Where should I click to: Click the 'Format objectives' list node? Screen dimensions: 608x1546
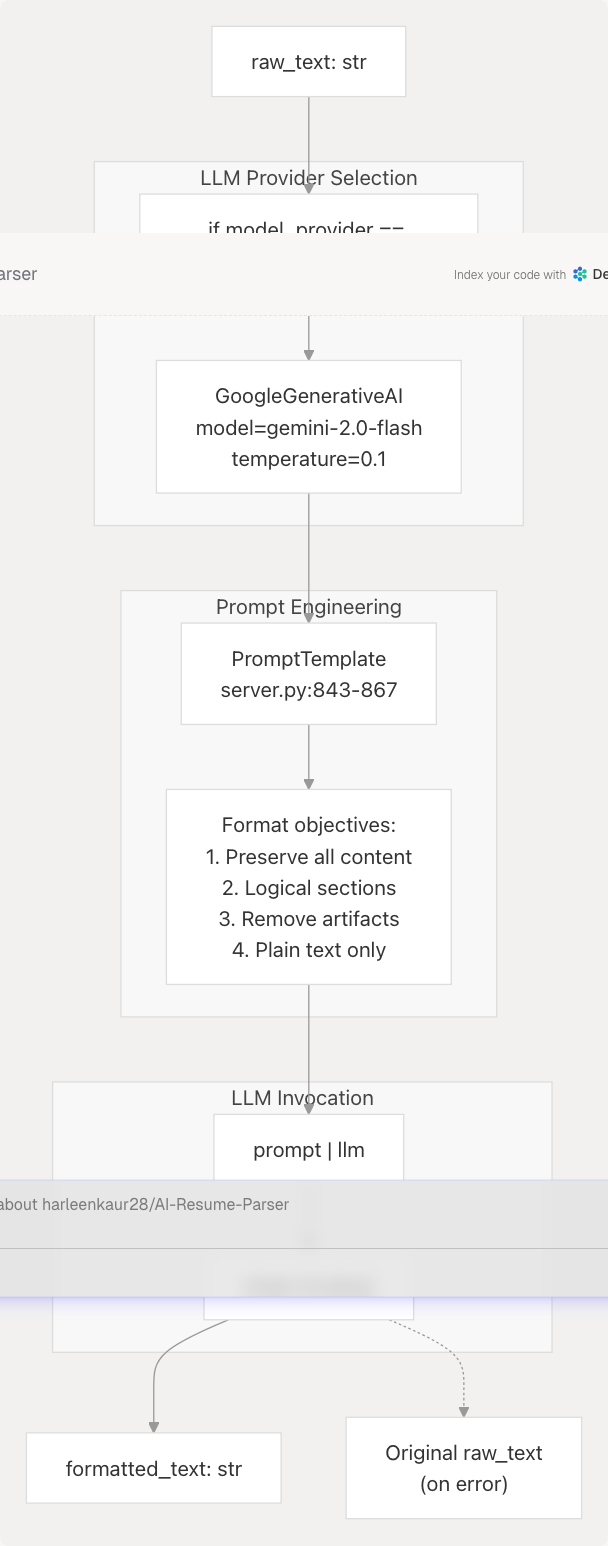point(308,887)
